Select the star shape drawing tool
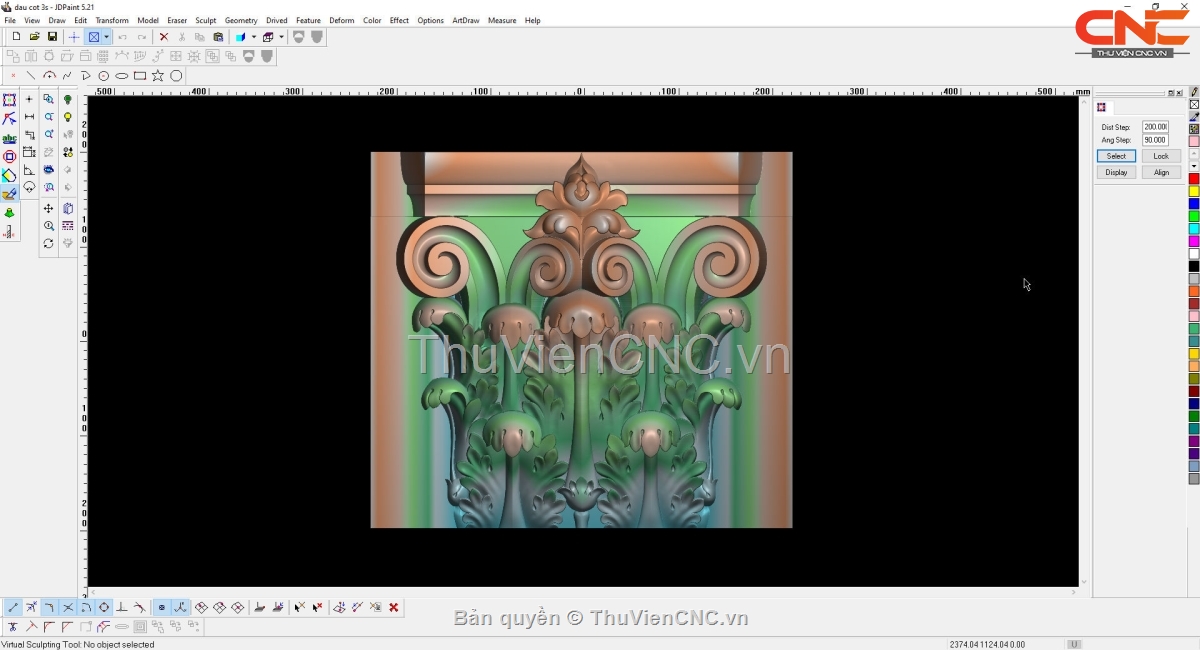 pyautogui.click(x=158, y=76)
